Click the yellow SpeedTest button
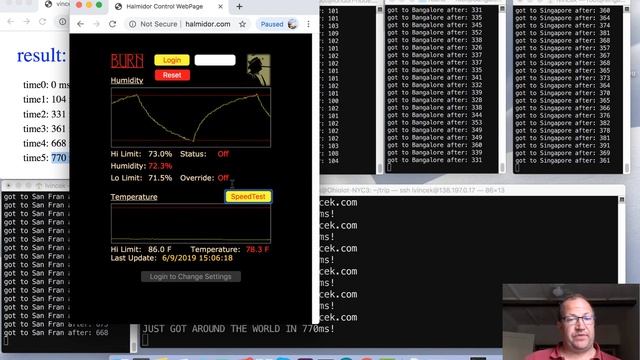This screenshot has height=360, width=640. click(248, 197)
